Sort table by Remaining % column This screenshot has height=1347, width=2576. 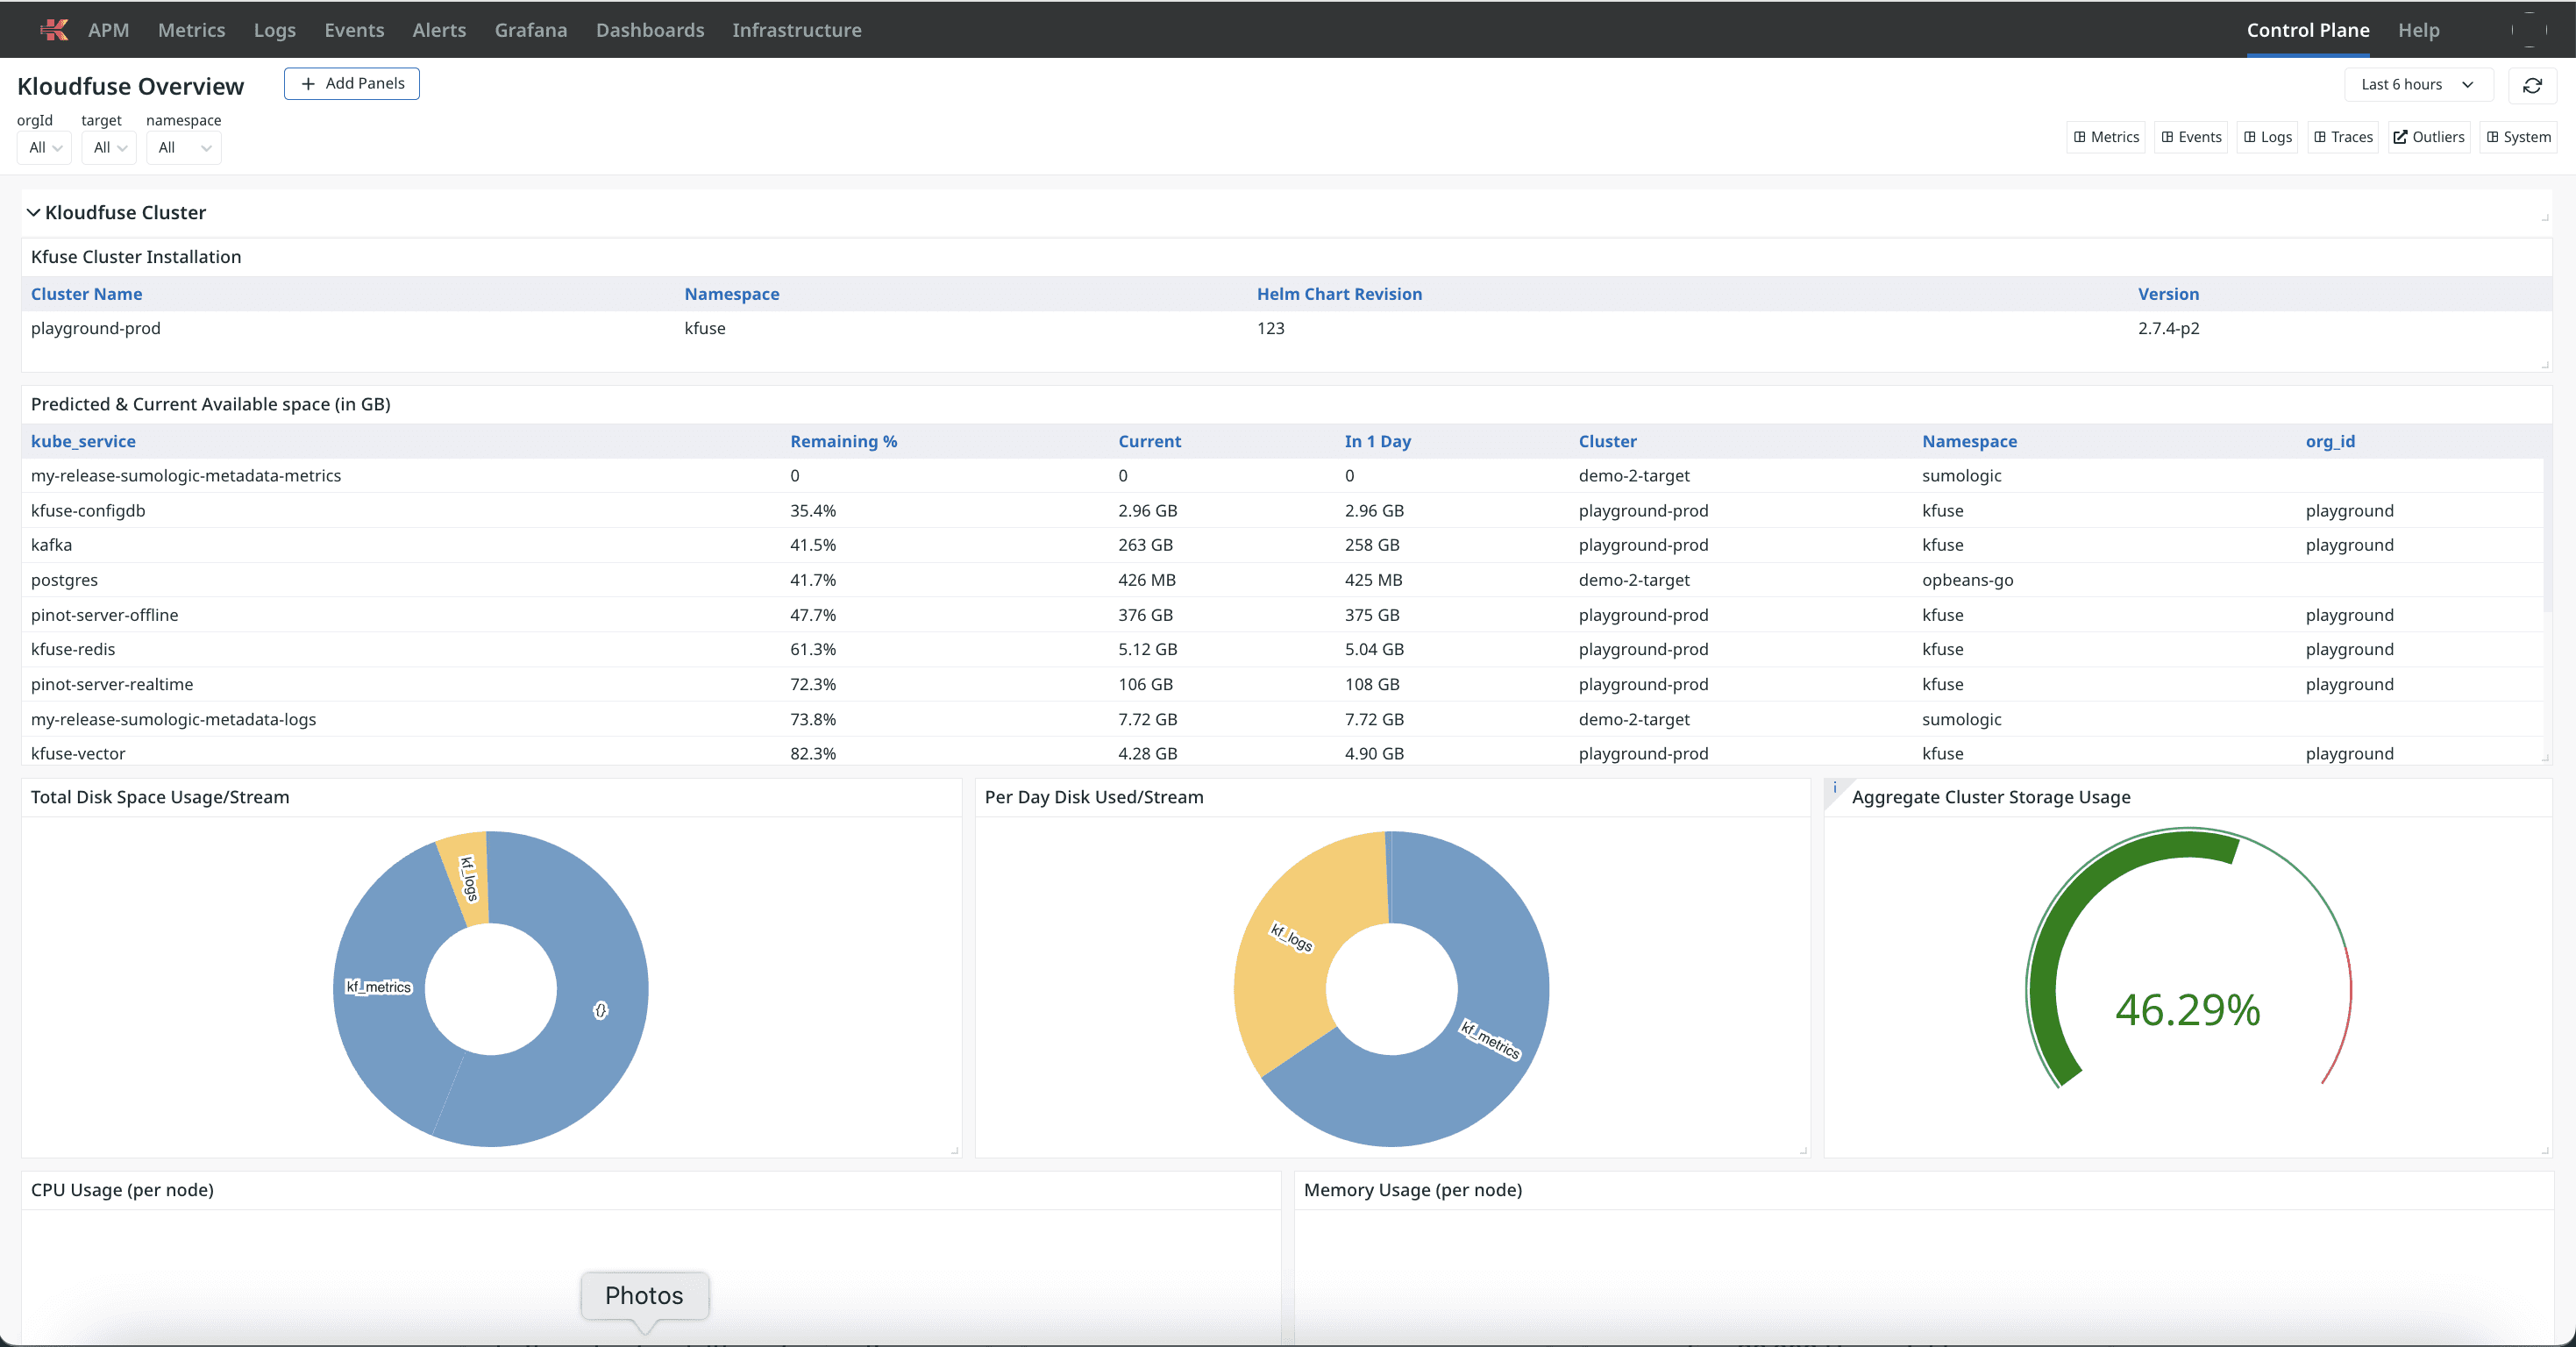coord(843,441)
